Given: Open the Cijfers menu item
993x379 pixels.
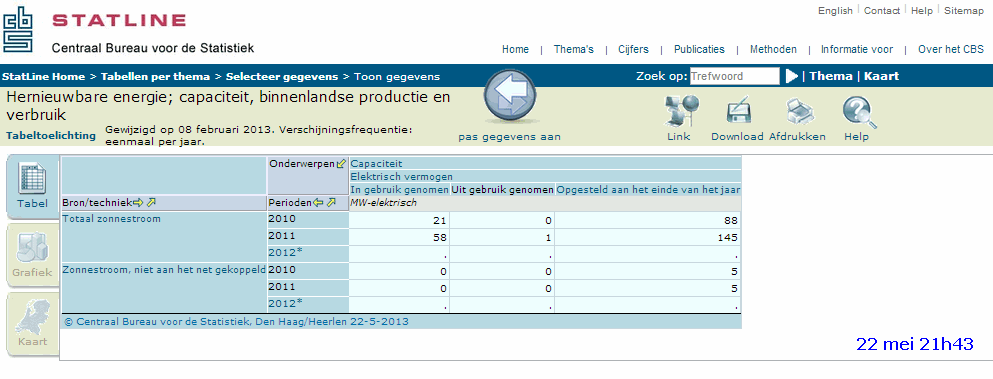Looking at the screenshot, I should point(633,49).
